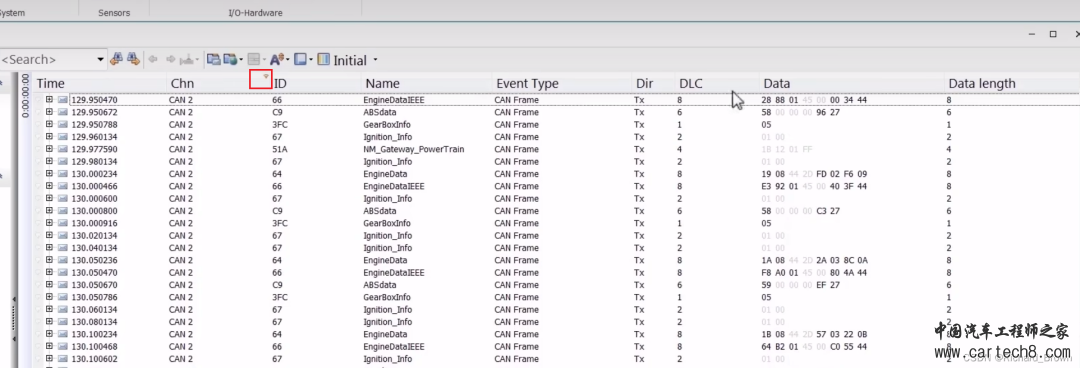
Task: Expand the 129.977590 NM_Gateway_PowerTrain row
Action: 50,149
